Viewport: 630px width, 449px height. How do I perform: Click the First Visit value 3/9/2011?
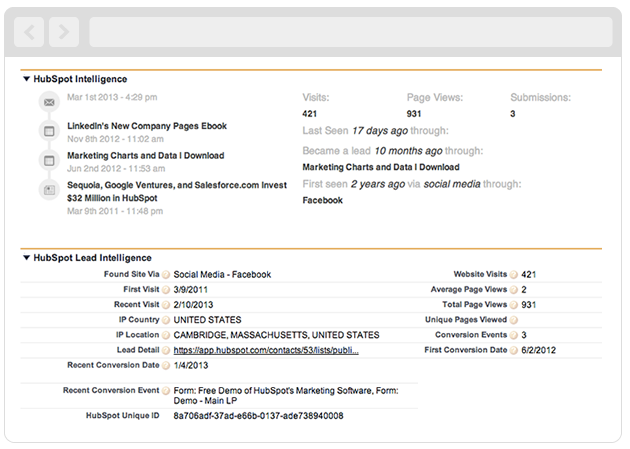click(190, 290)
